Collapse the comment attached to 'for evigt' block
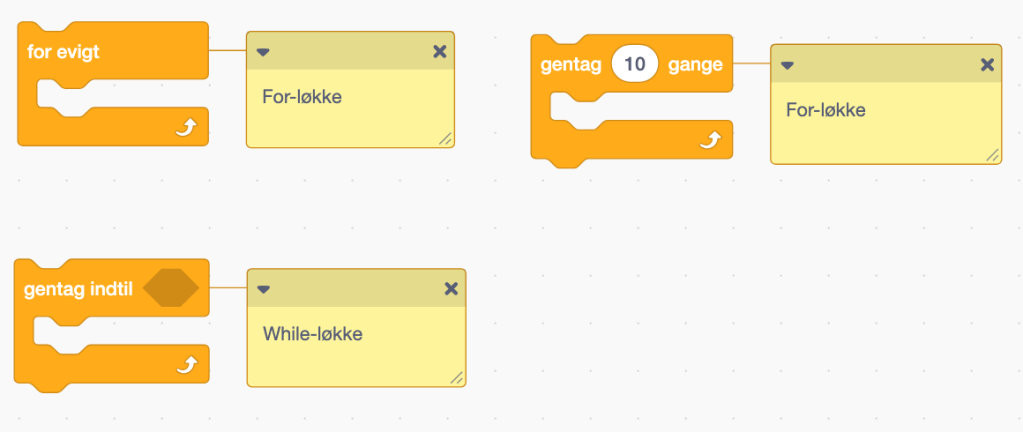Image resolution: width=1023 pixels, height=432 pixels. tap(263, 51)
